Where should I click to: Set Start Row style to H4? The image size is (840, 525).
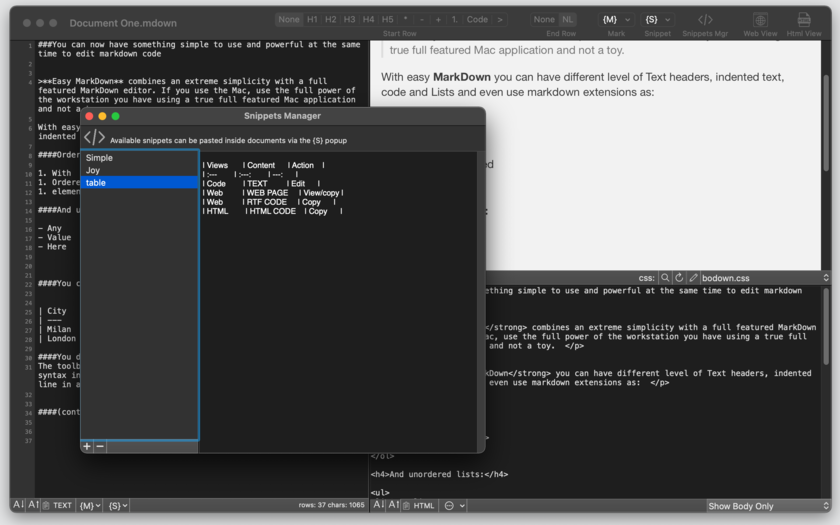point(369,19)
